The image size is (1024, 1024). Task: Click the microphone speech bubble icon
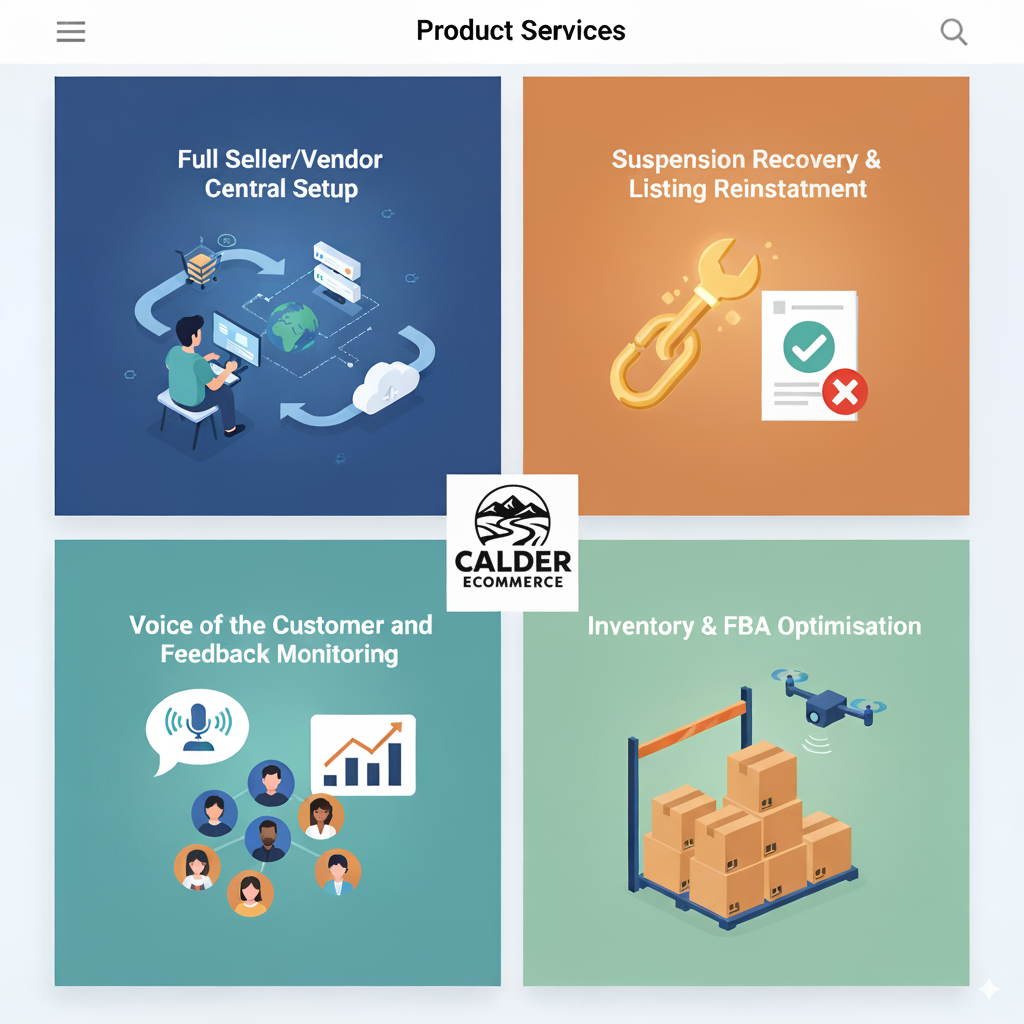pos(196,727)
